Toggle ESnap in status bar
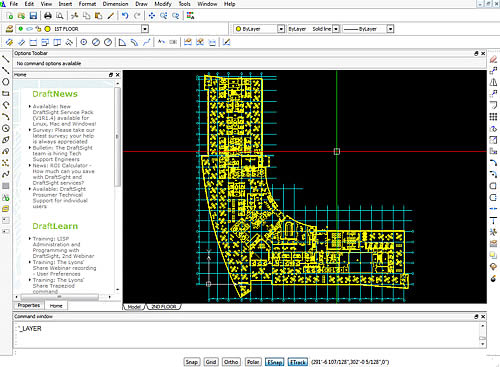Image resolution: width=500 pixels, height=367 pixels. (275, 362)
